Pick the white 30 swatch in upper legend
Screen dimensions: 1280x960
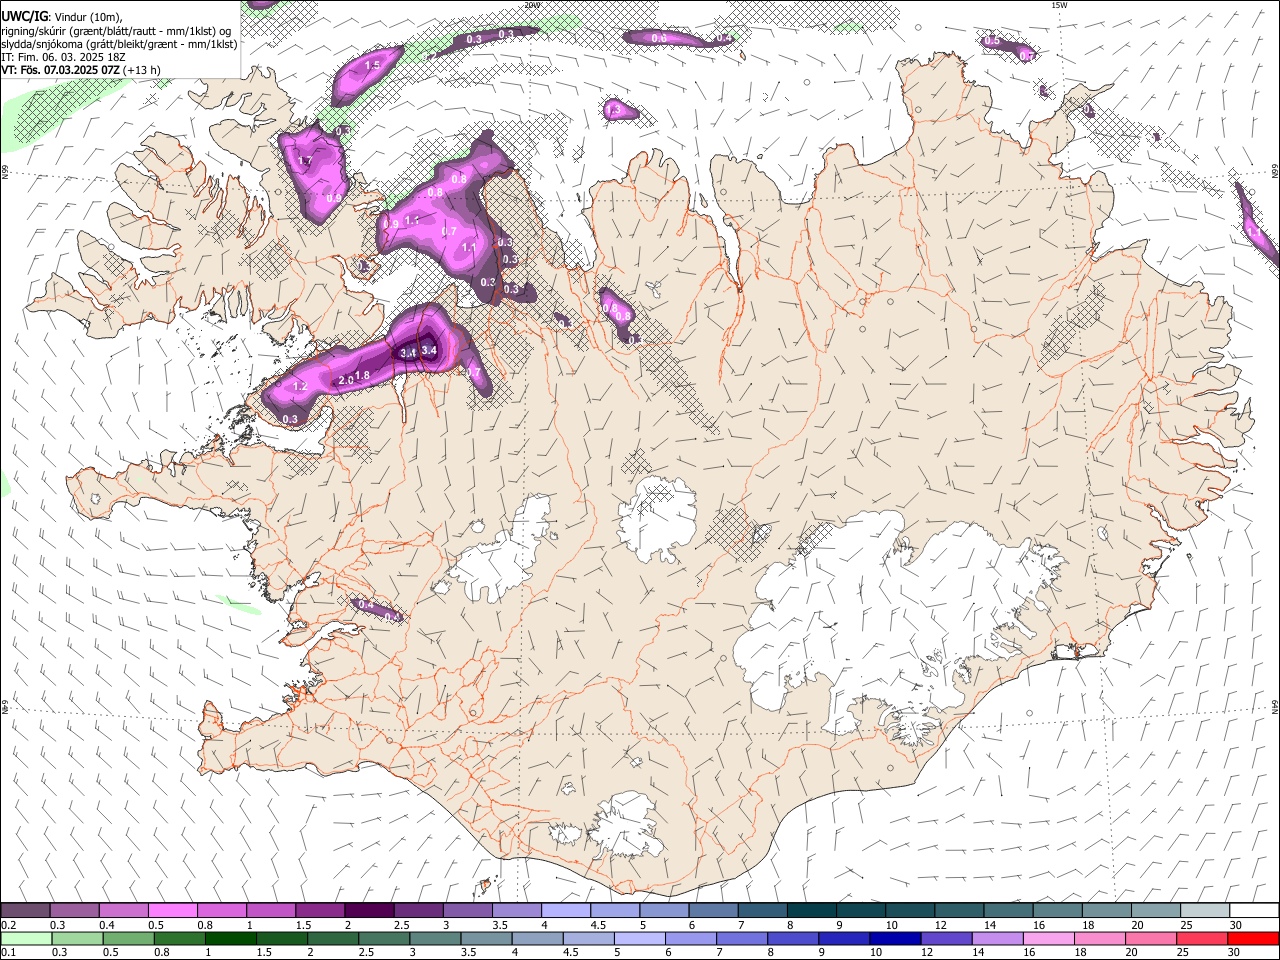click(x=1252, y=910)
